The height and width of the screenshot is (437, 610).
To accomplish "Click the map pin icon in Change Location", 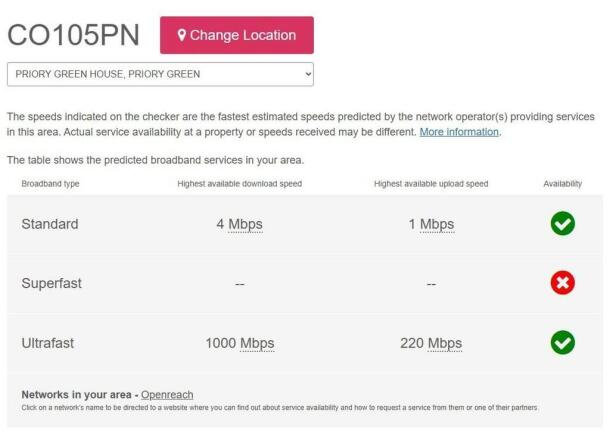I will [181, 35].
